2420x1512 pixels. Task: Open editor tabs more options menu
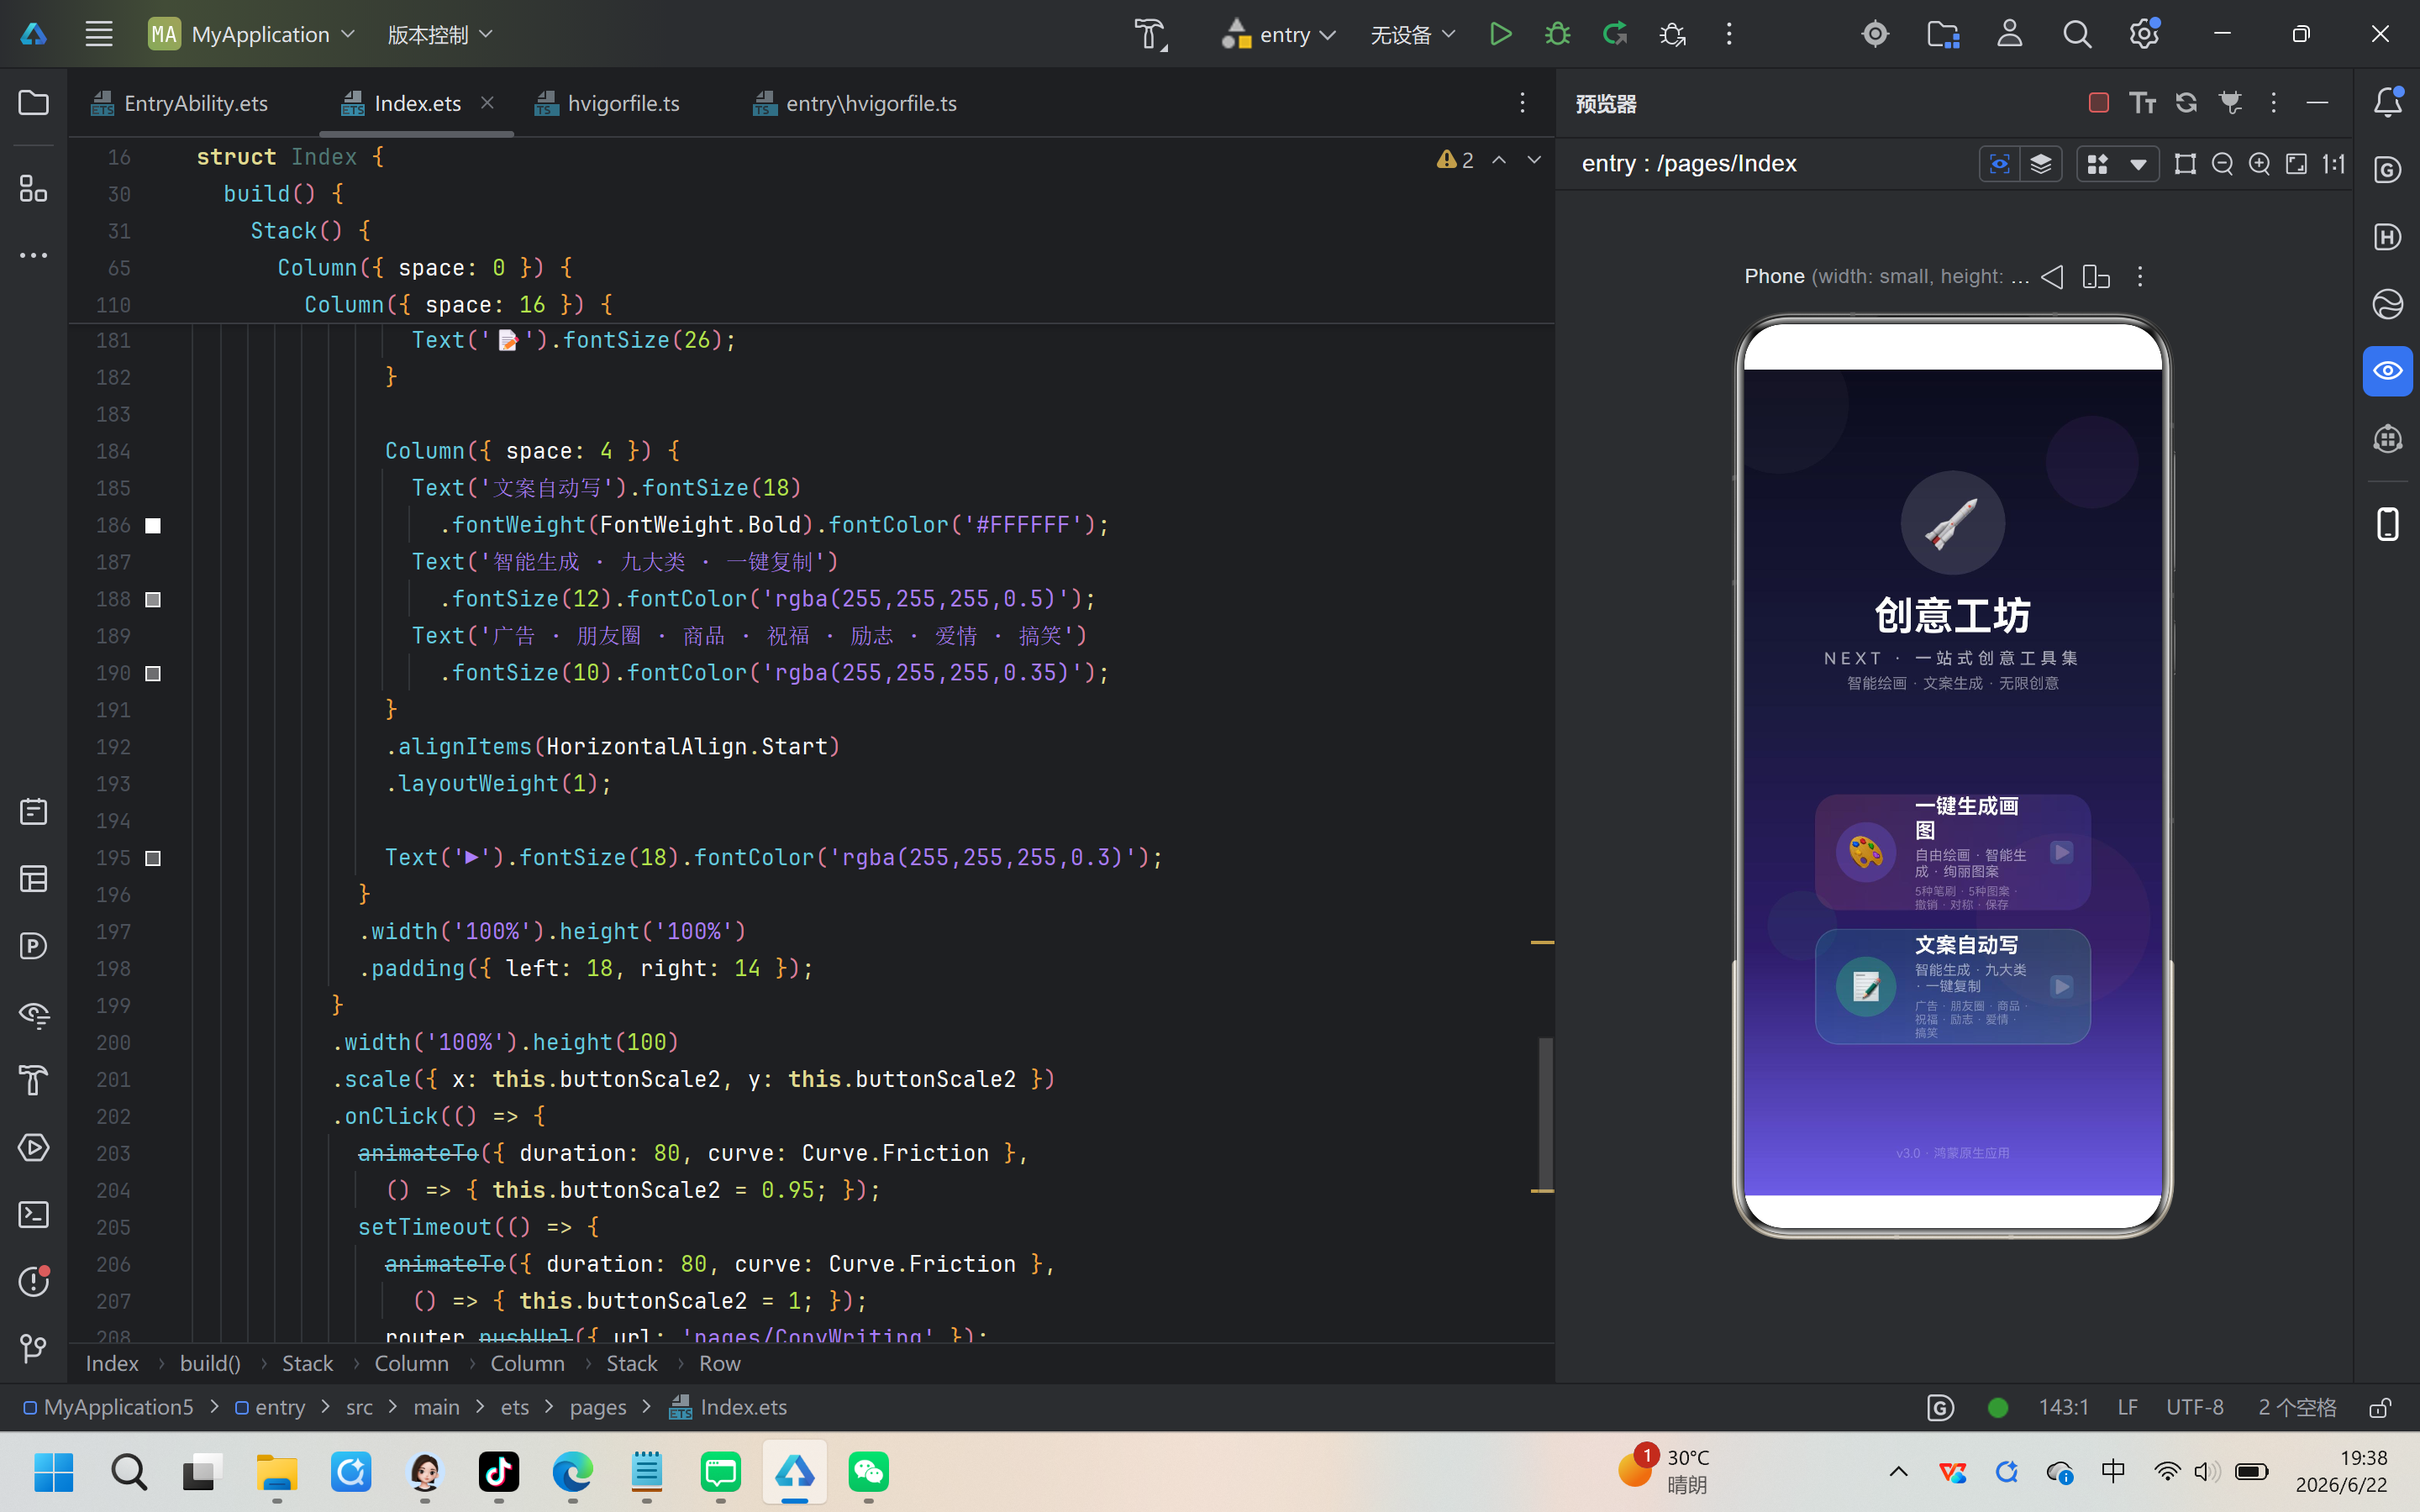tap(1522, 102)
